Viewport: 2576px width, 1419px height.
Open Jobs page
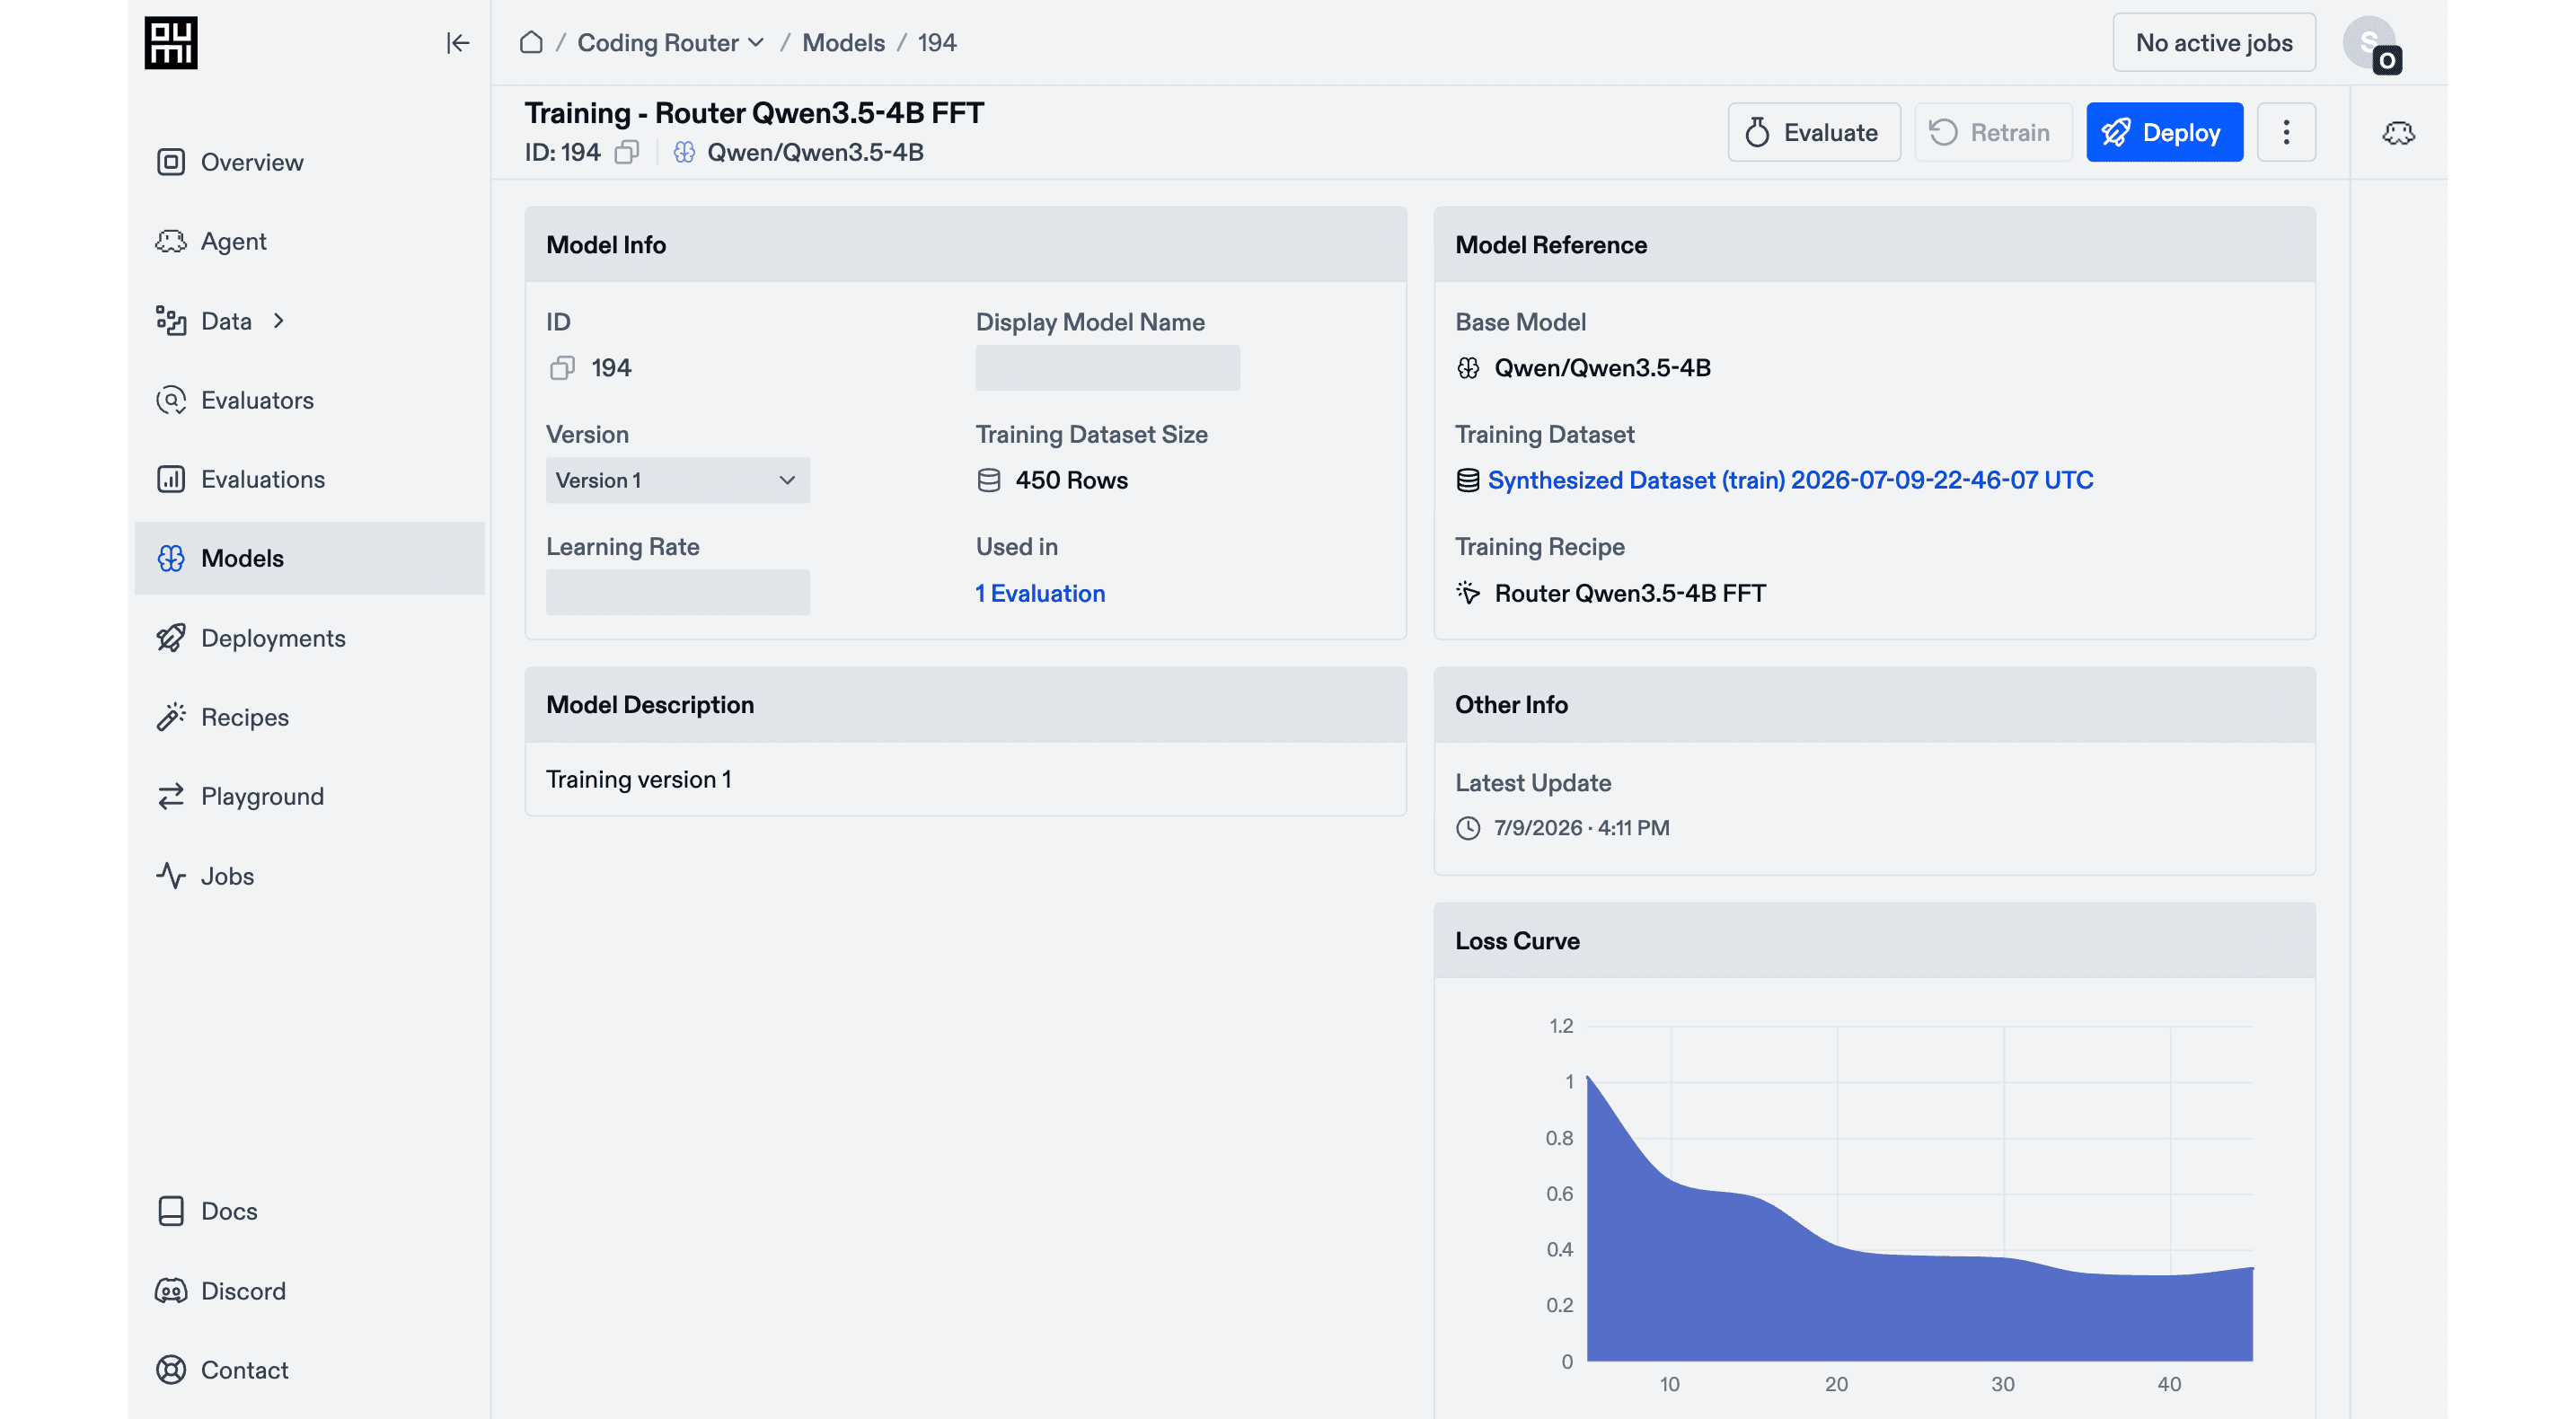310,876
